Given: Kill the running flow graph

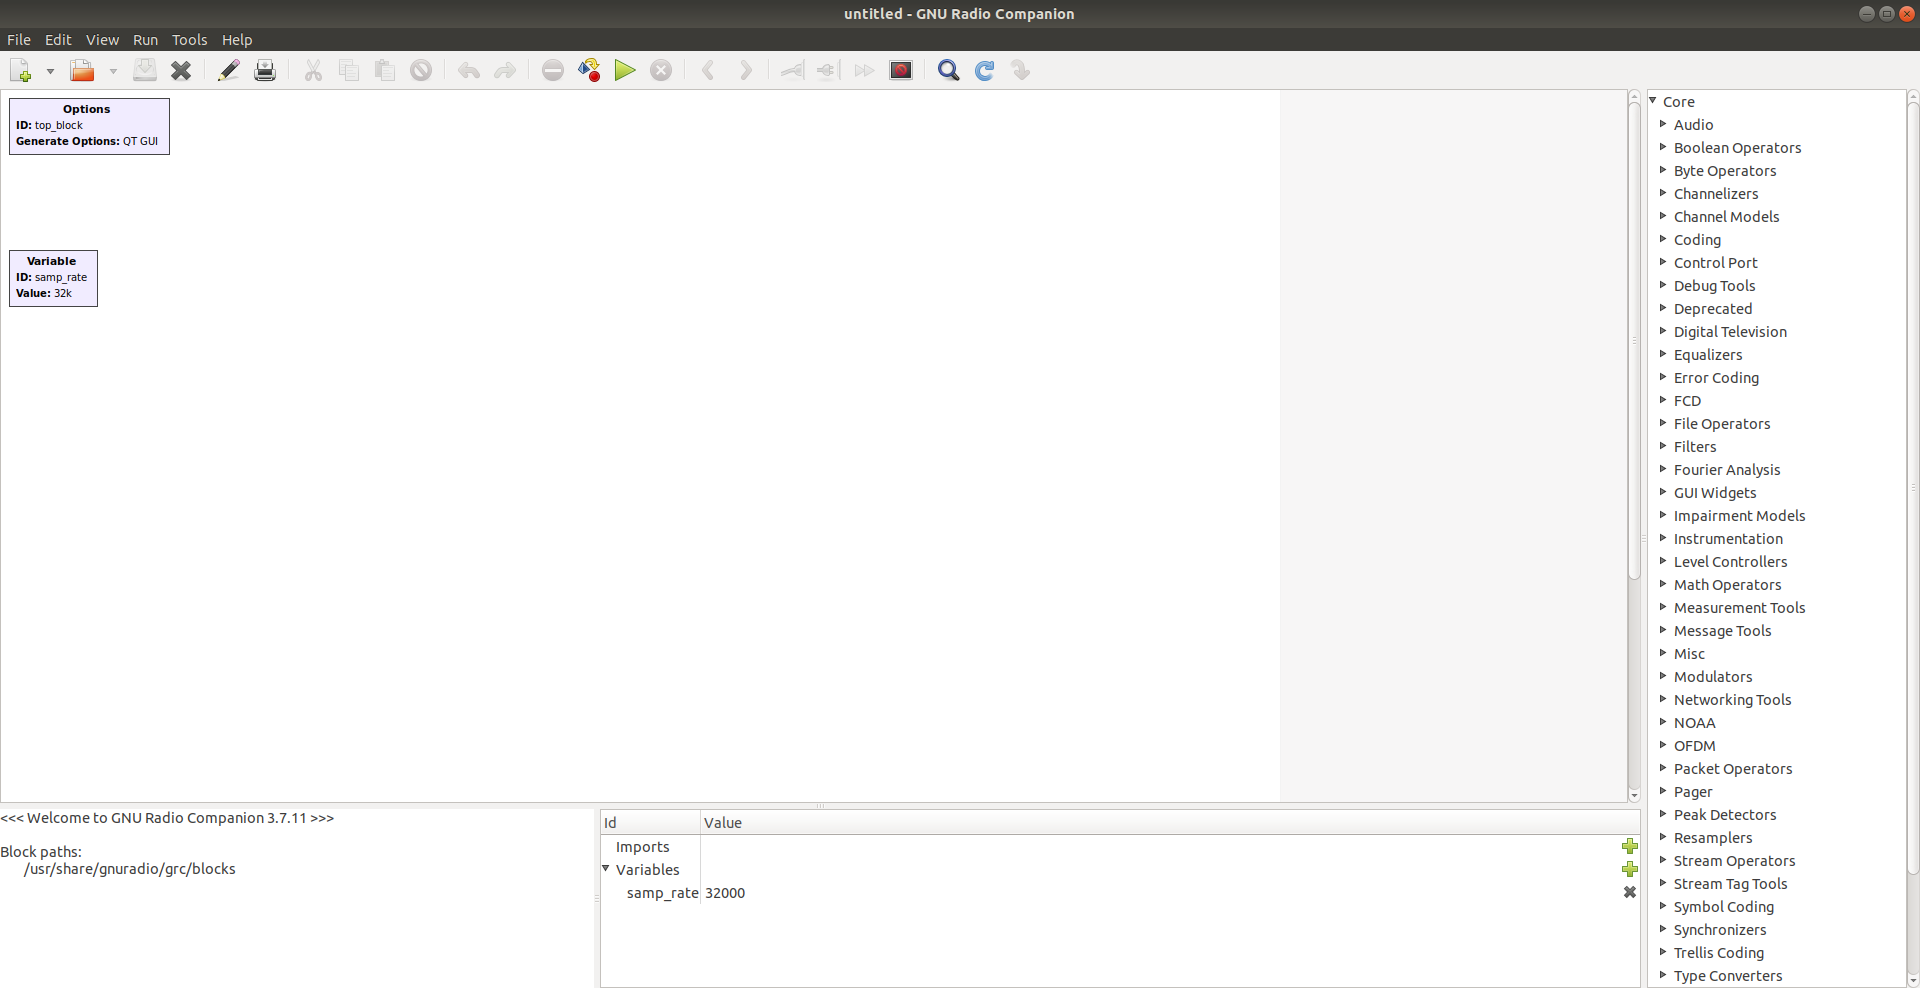Looking at the screenshot, I should tap(661, 70).
